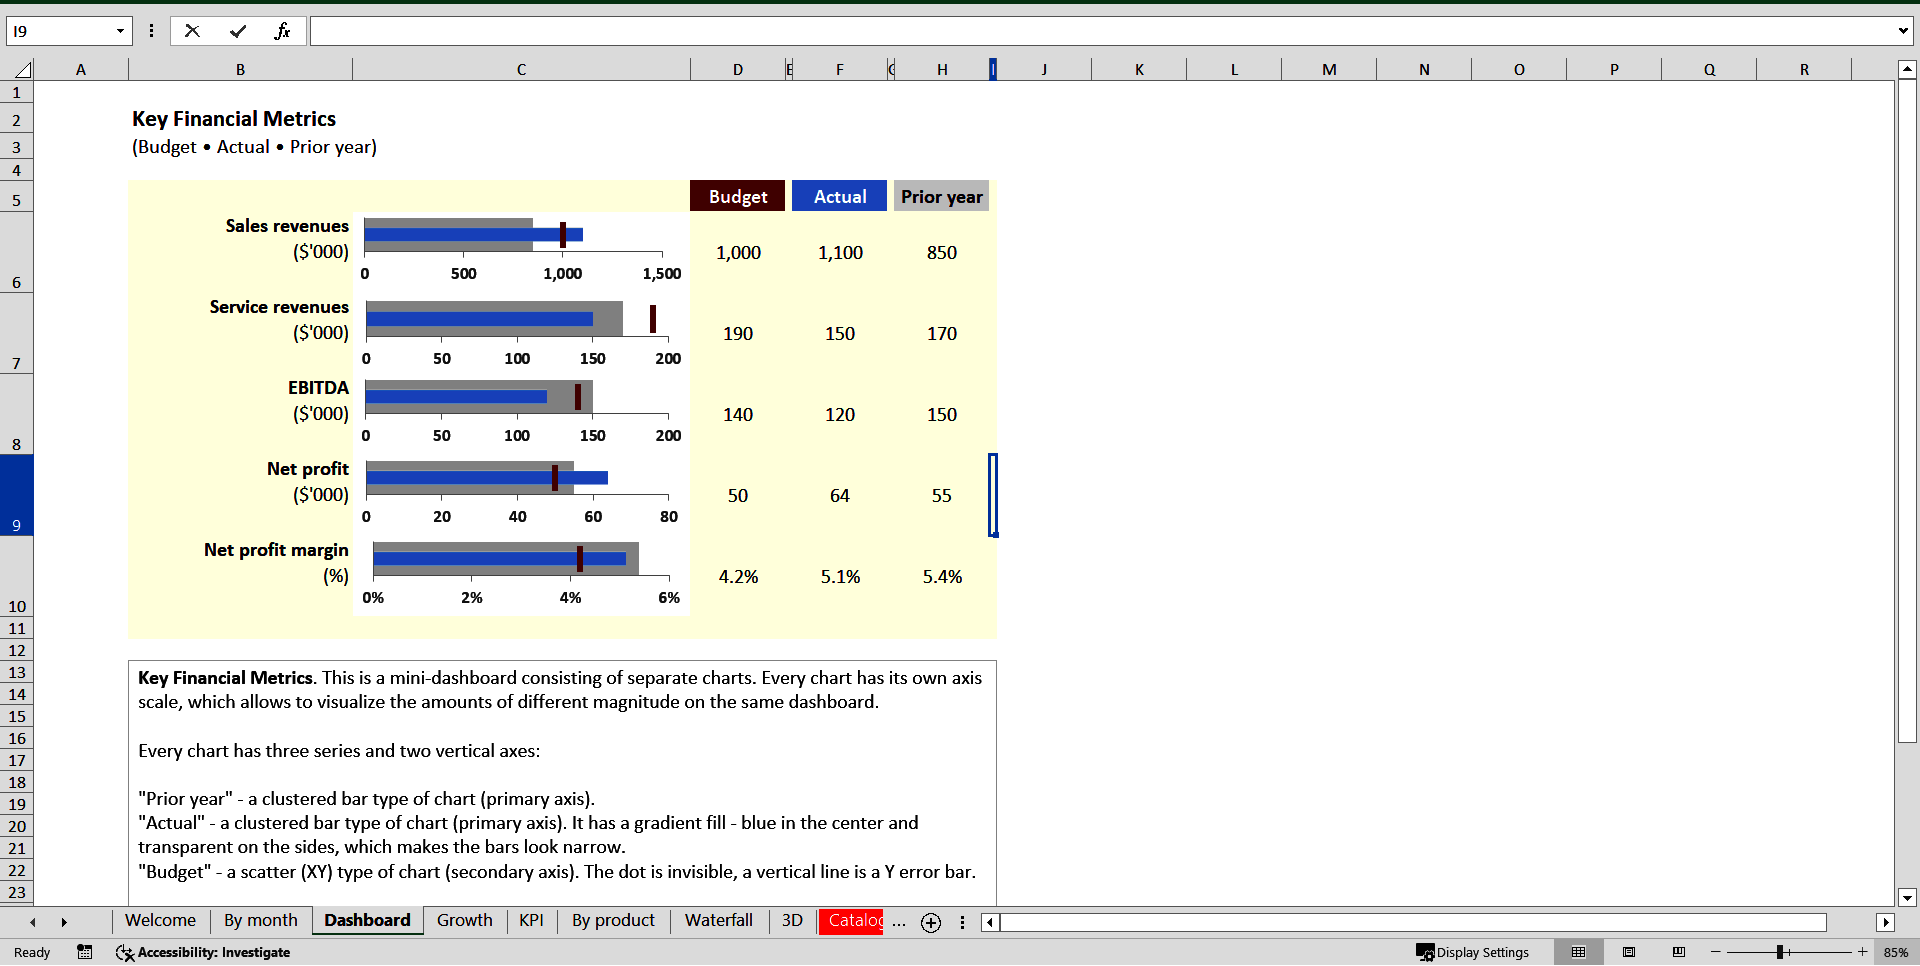Select the Net profit actual value 64
Screen dimensions: 1920x966
pos(840,495)
